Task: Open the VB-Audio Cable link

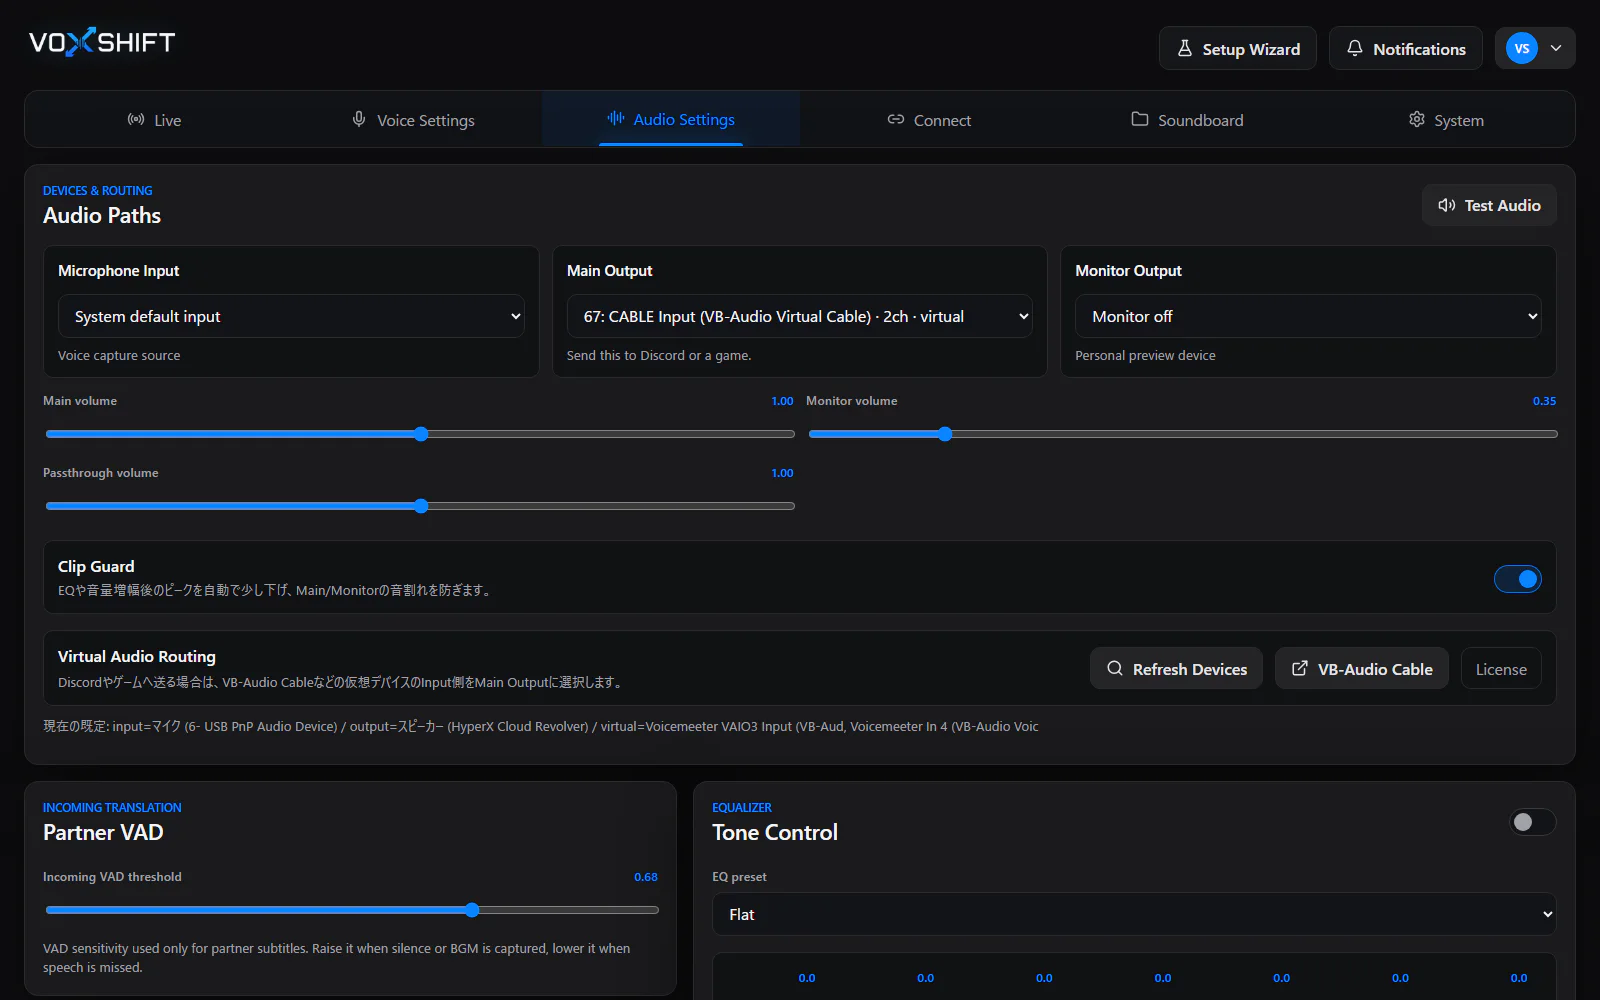Action: (x=1362, y=668)
